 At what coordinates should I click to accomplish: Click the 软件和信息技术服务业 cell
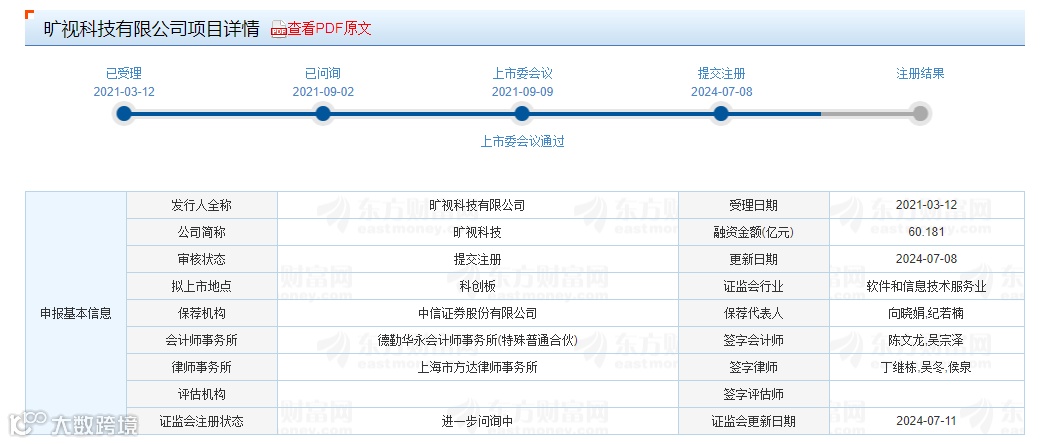pos(926,286)
